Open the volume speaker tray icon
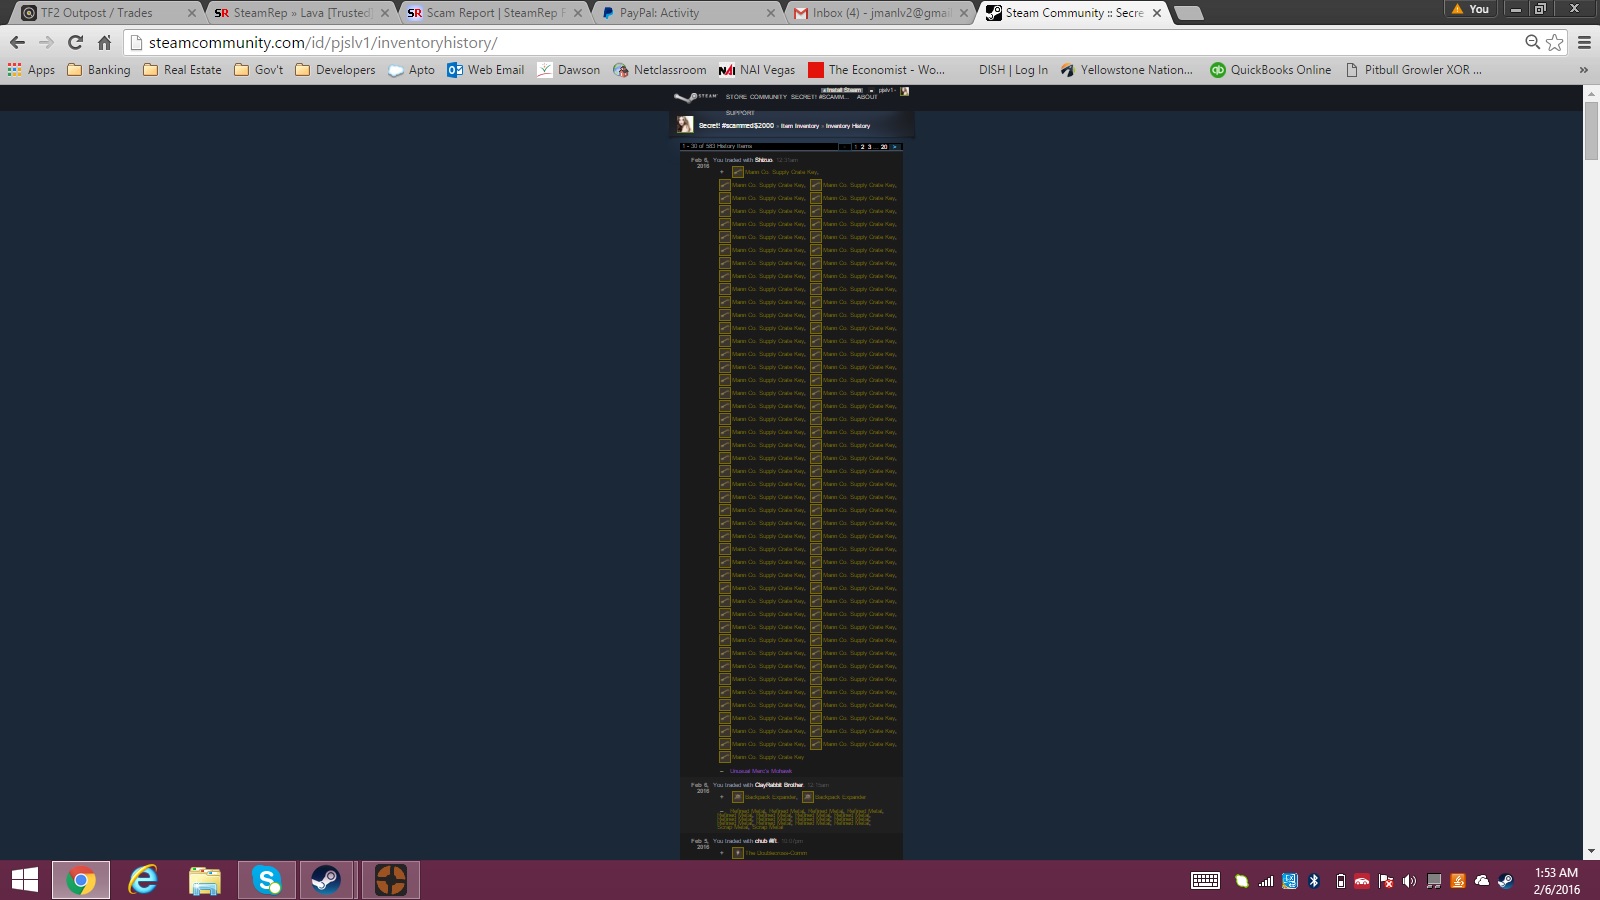This screenshot has width=1600, height=900. (x=1409, y=881)
